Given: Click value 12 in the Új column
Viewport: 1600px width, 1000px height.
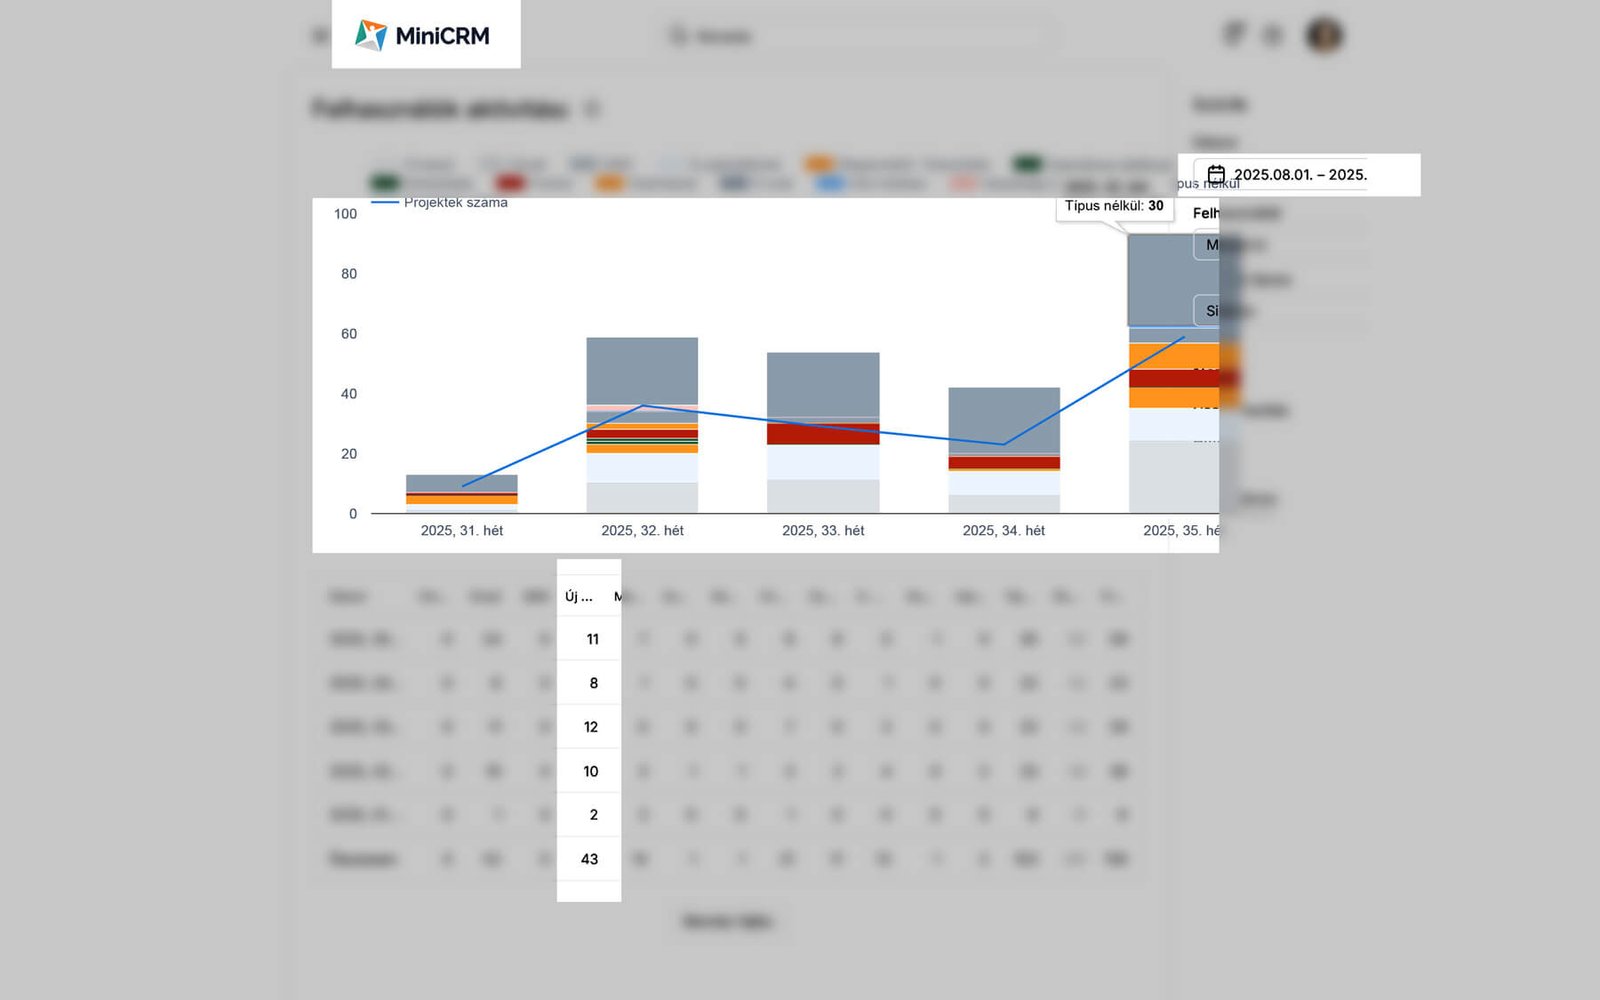Looking at the screenshot, I should [x=590, y=727].
